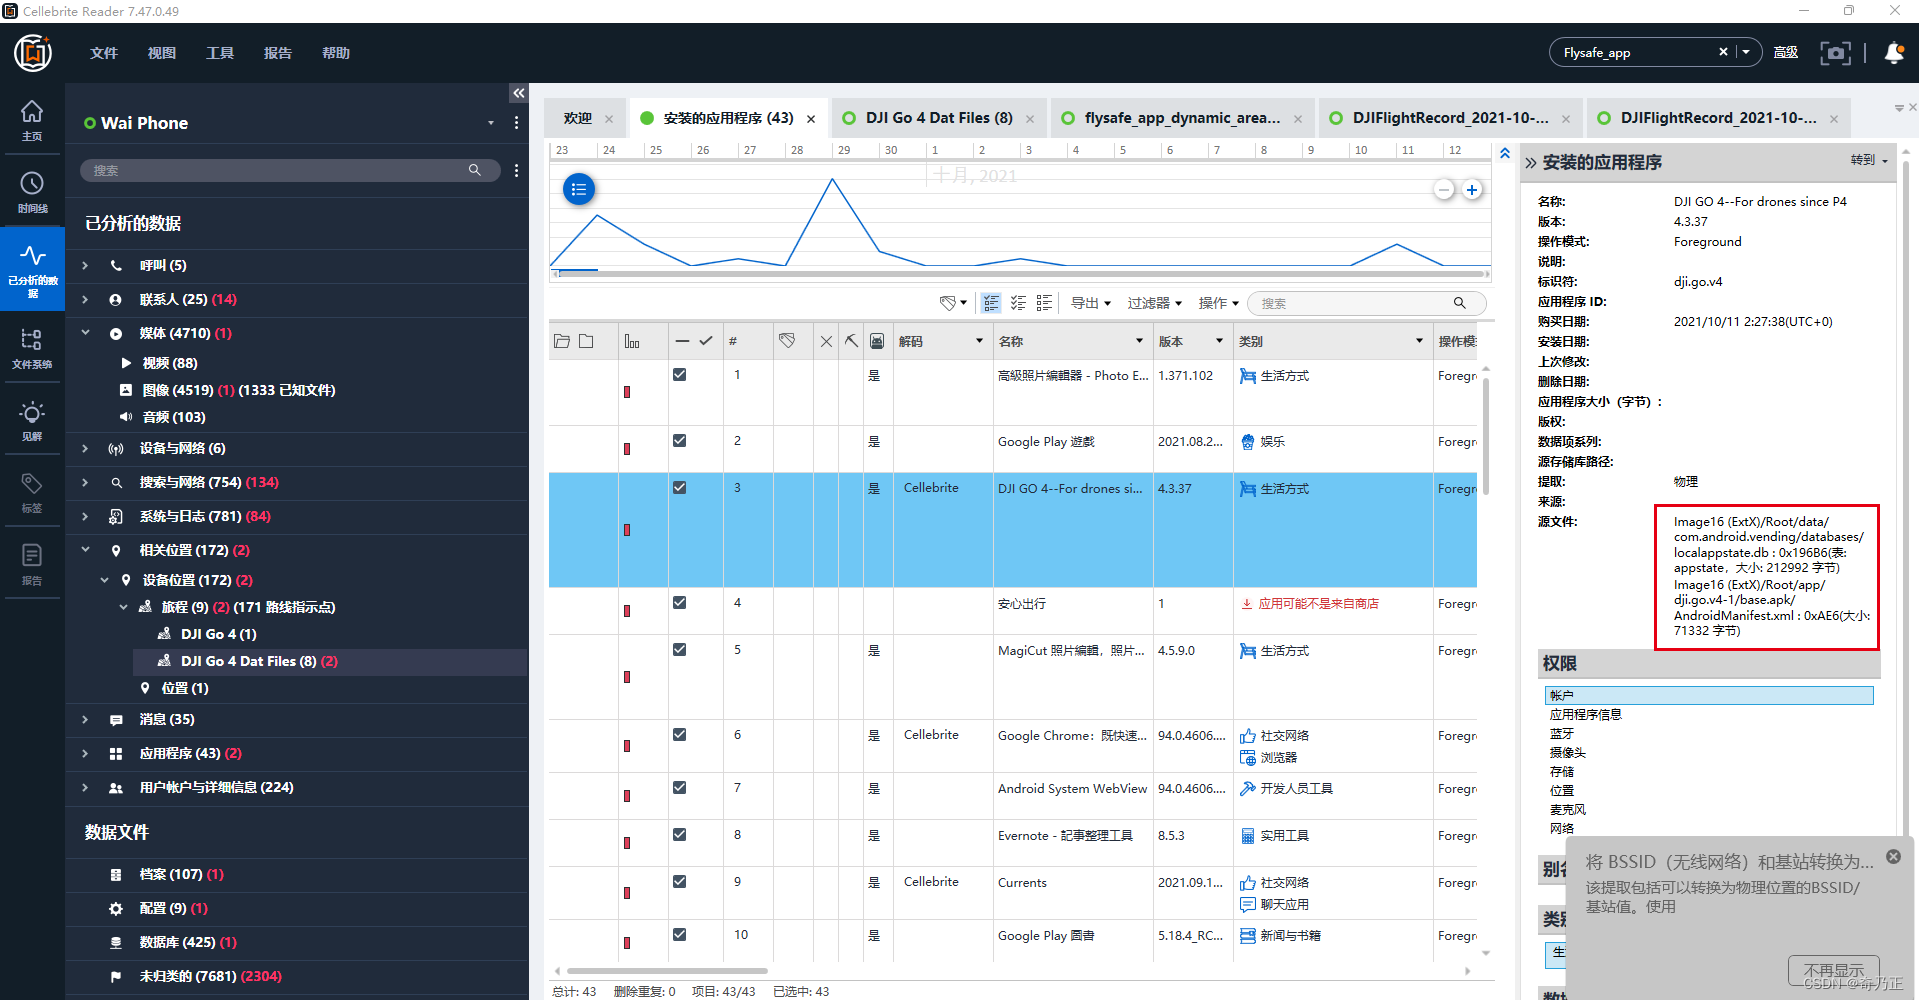Click the screenshot capture icon in the top bar
This screenshot has height=1000, width=1919.
click(1835, 53)
